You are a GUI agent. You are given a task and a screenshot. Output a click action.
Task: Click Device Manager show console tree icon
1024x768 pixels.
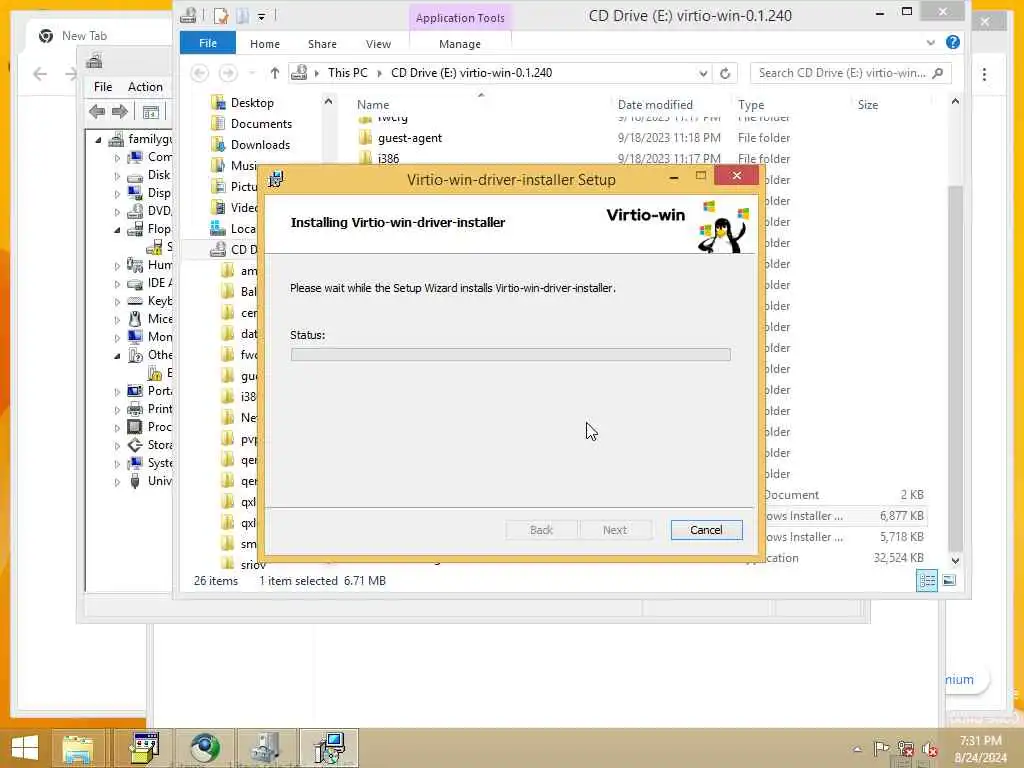point(150,112)
